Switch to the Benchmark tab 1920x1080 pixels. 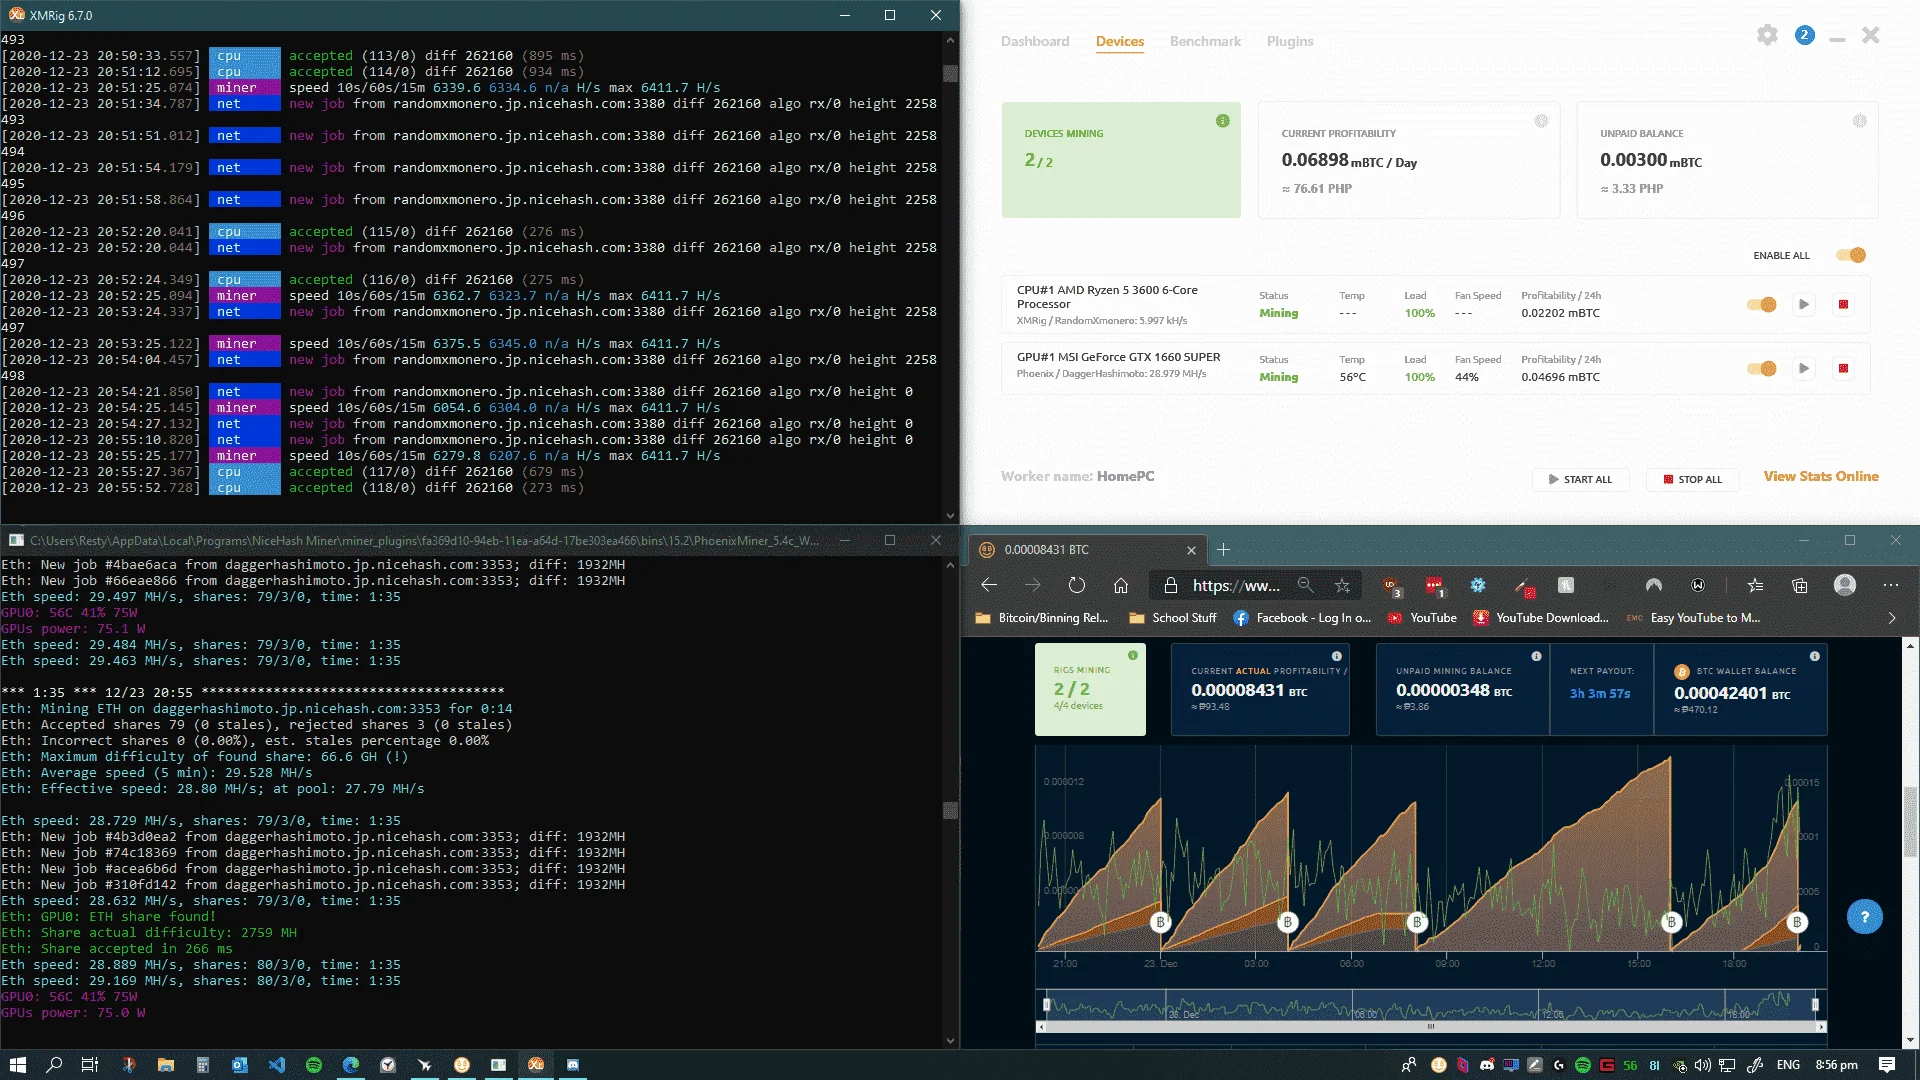click(x=1205, y=41)
